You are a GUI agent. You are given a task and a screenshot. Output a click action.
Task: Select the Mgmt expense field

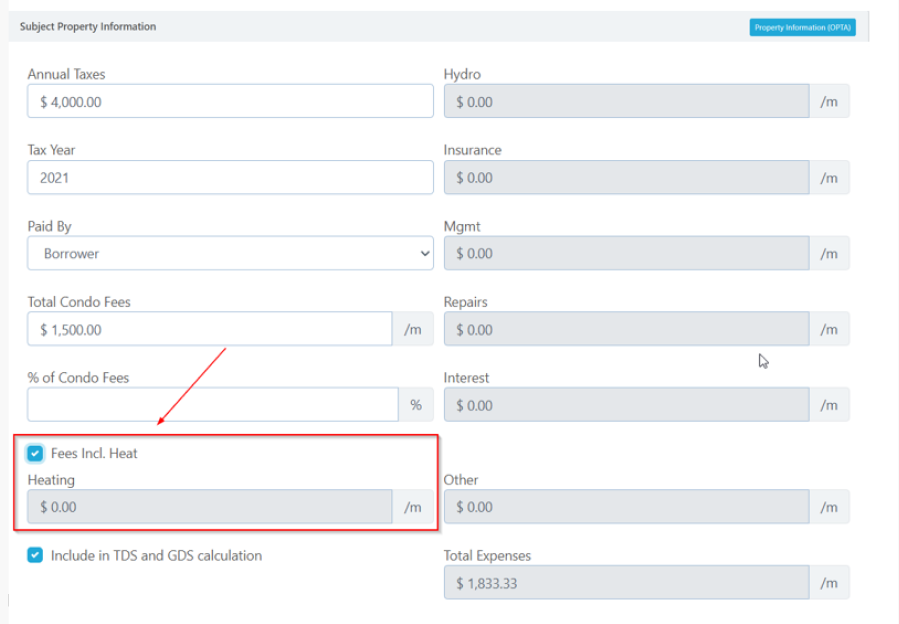(626, 254)
